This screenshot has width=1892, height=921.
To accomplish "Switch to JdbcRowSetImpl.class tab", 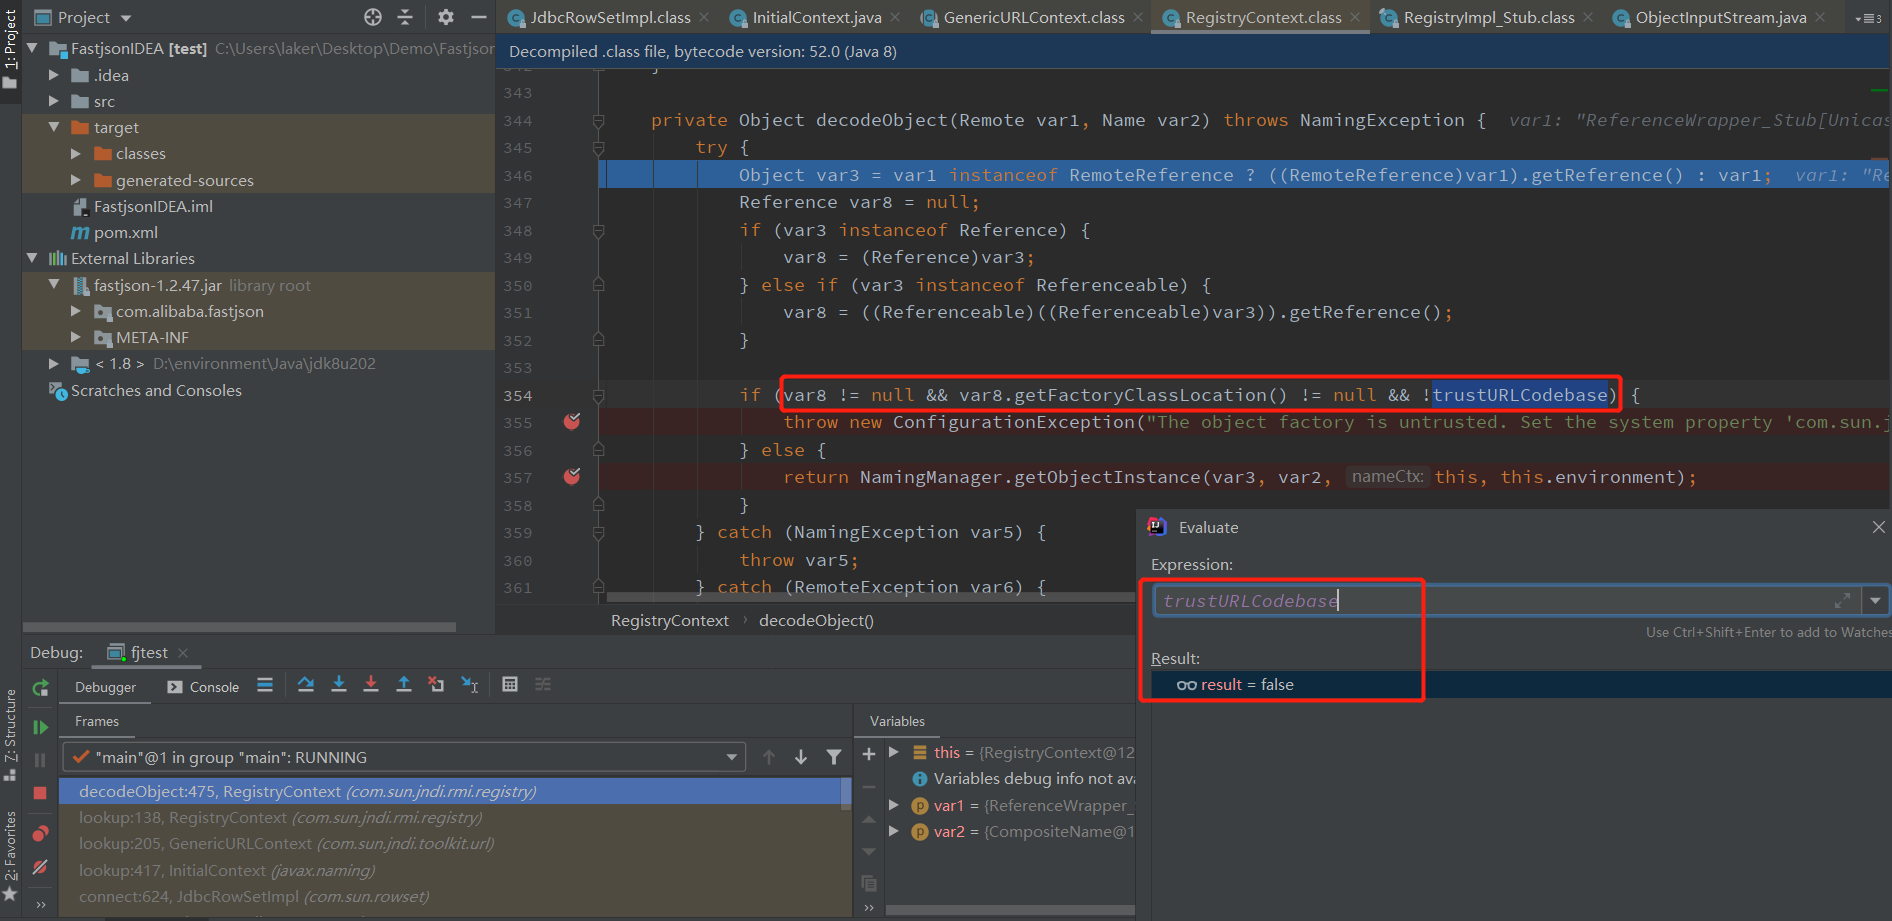I will point(609,17).
